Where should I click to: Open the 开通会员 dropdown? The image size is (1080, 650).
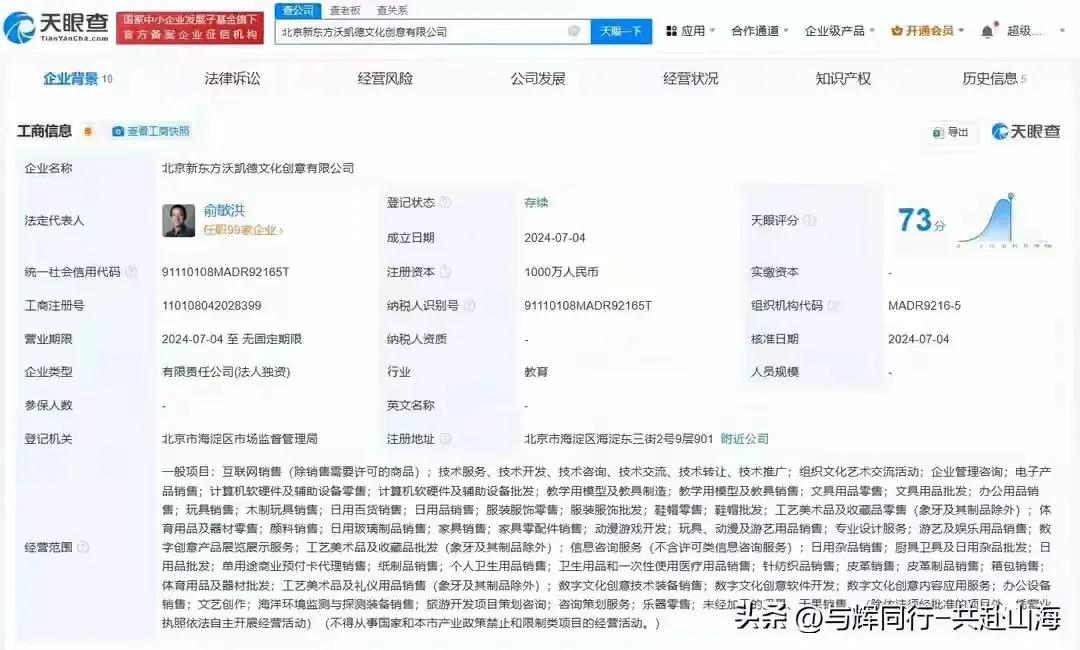pyautogui.click(x=928, y=31)
